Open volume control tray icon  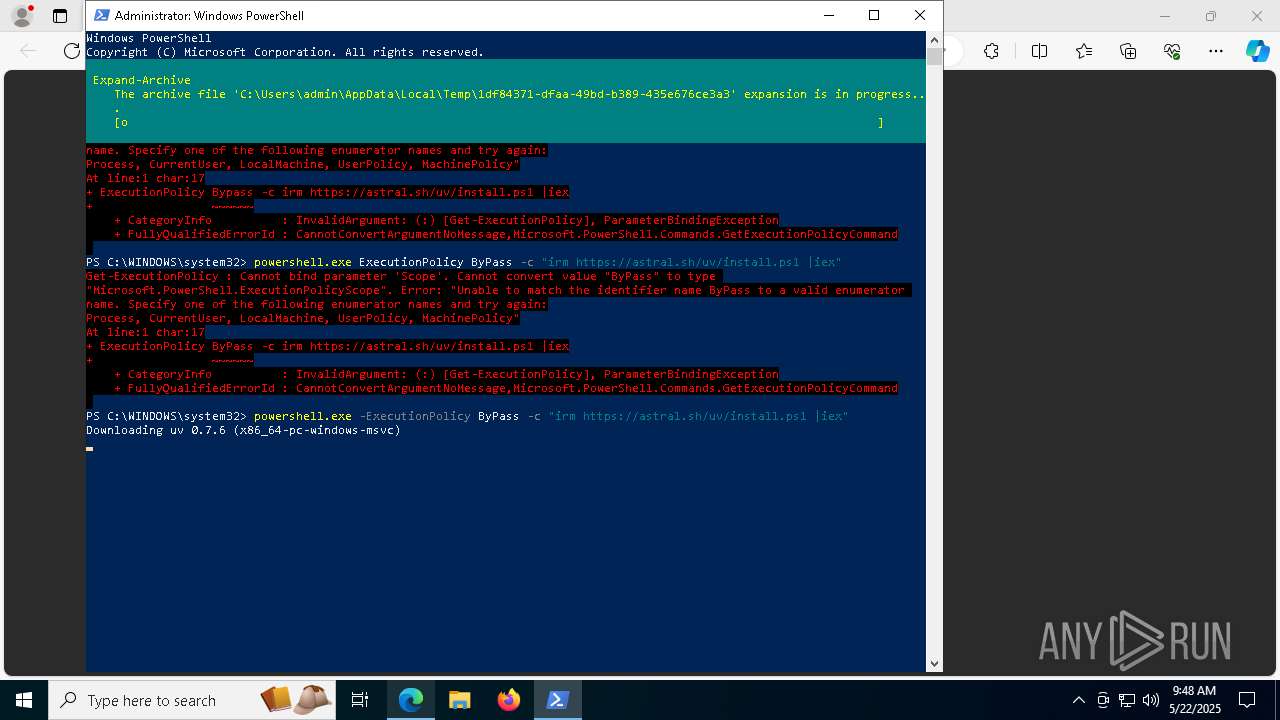point(1151,700)
